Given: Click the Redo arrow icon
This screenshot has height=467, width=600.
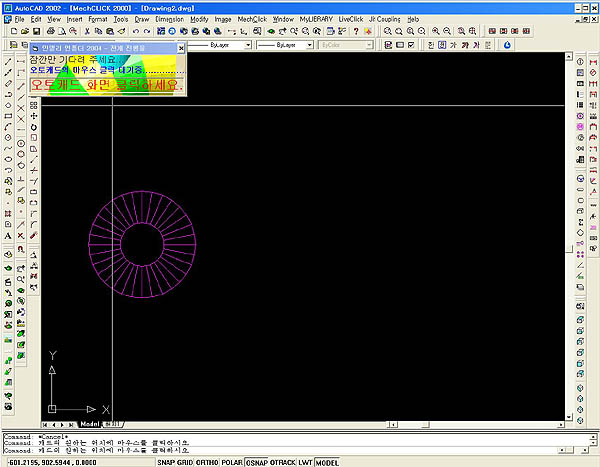Looking at the screenshot, I should pos(147,31).
